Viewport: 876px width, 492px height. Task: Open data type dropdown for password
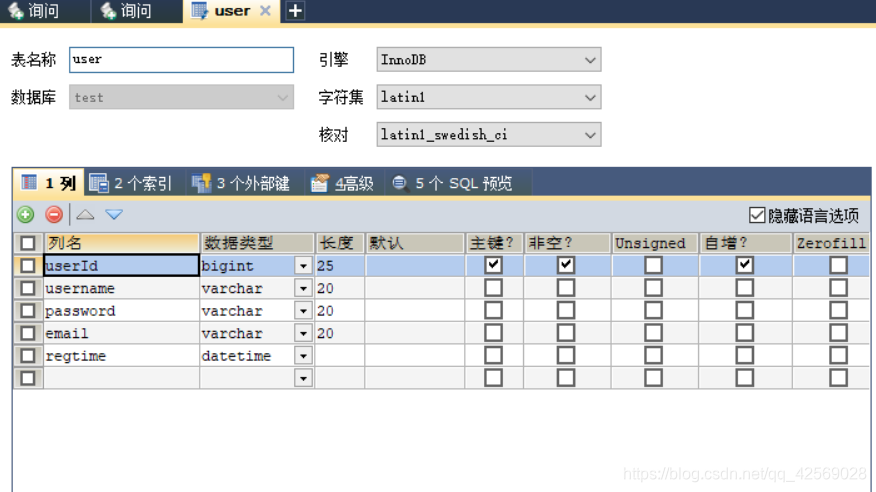(x=303, y=311)
